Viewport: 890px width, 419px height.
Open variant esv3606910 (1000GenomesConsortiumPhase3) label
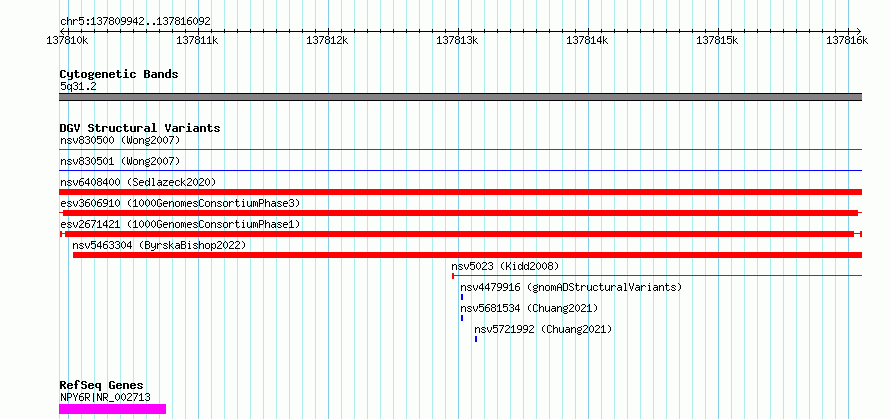point(180,203)
